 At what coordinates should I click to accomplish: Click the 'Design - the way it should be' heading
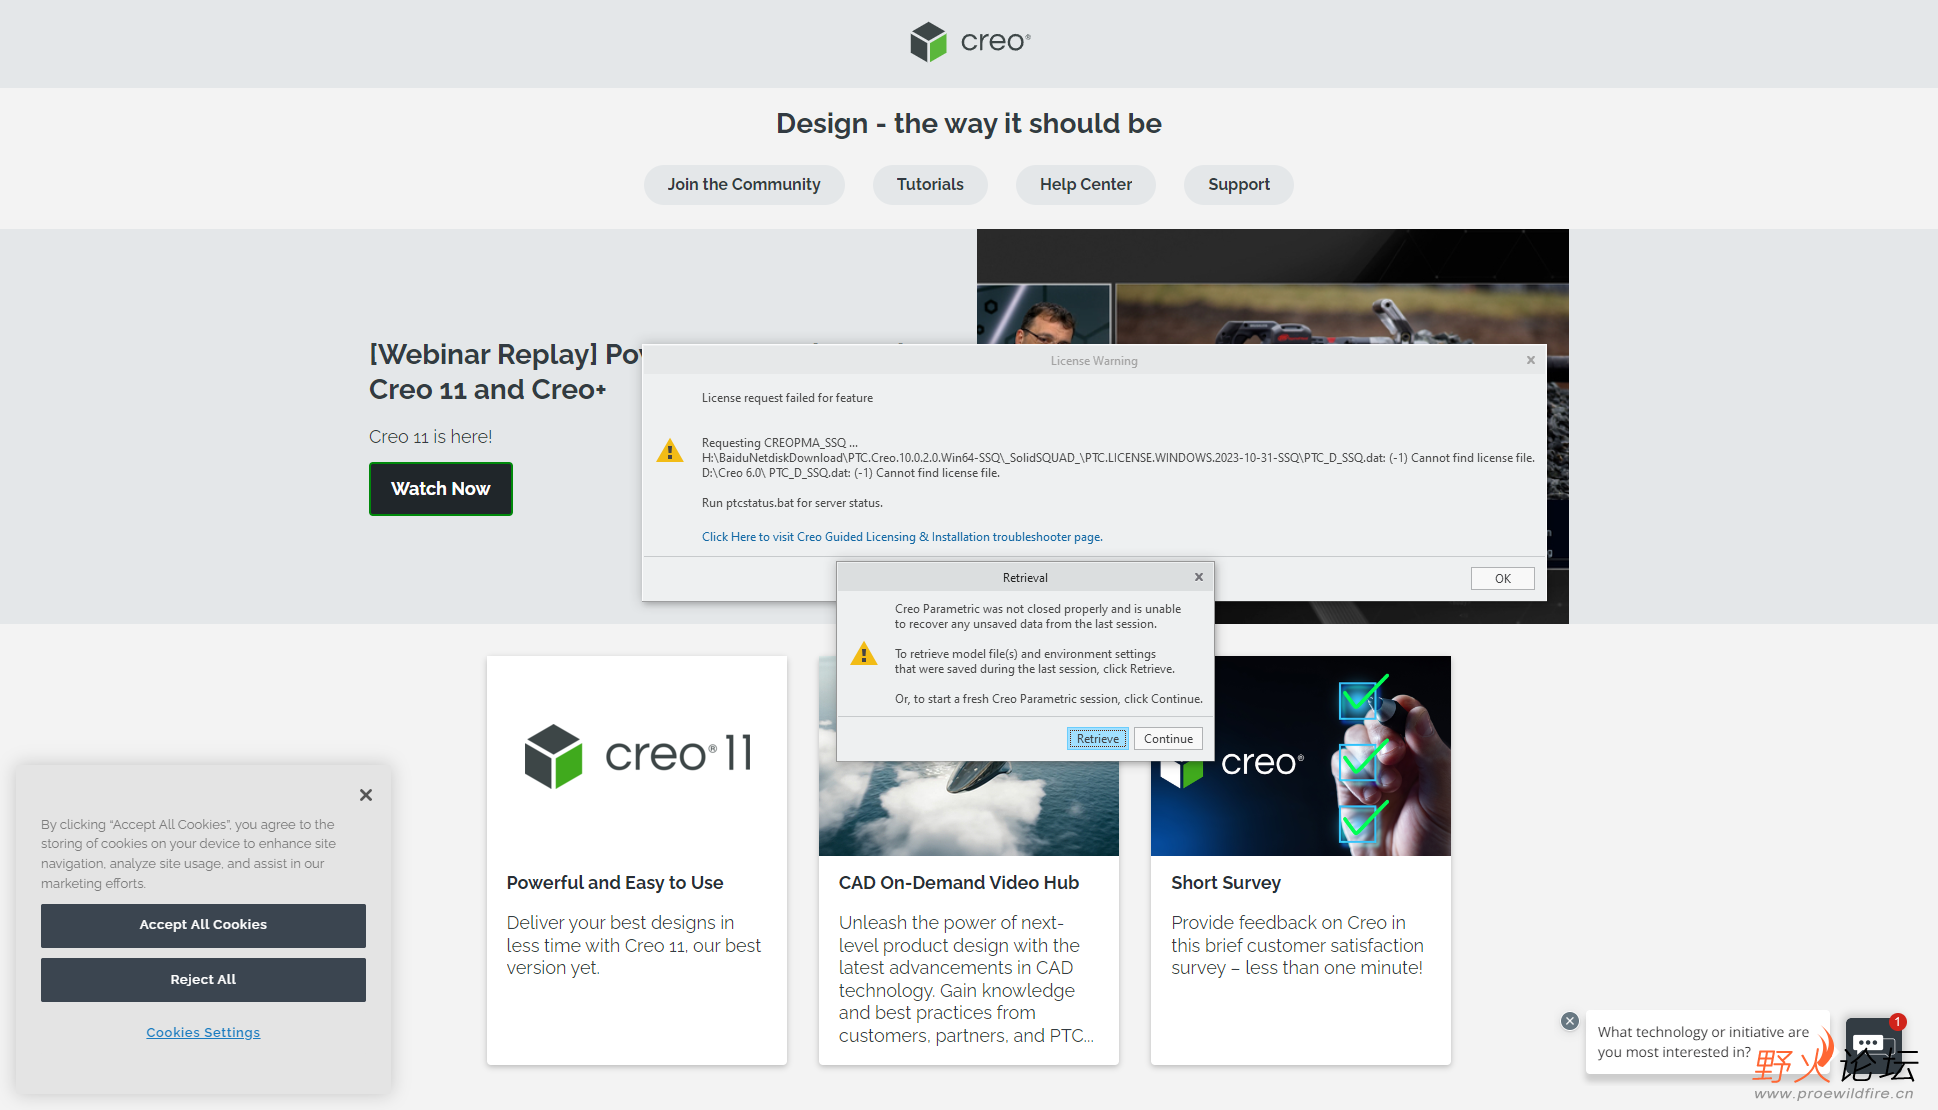point(969,123)
